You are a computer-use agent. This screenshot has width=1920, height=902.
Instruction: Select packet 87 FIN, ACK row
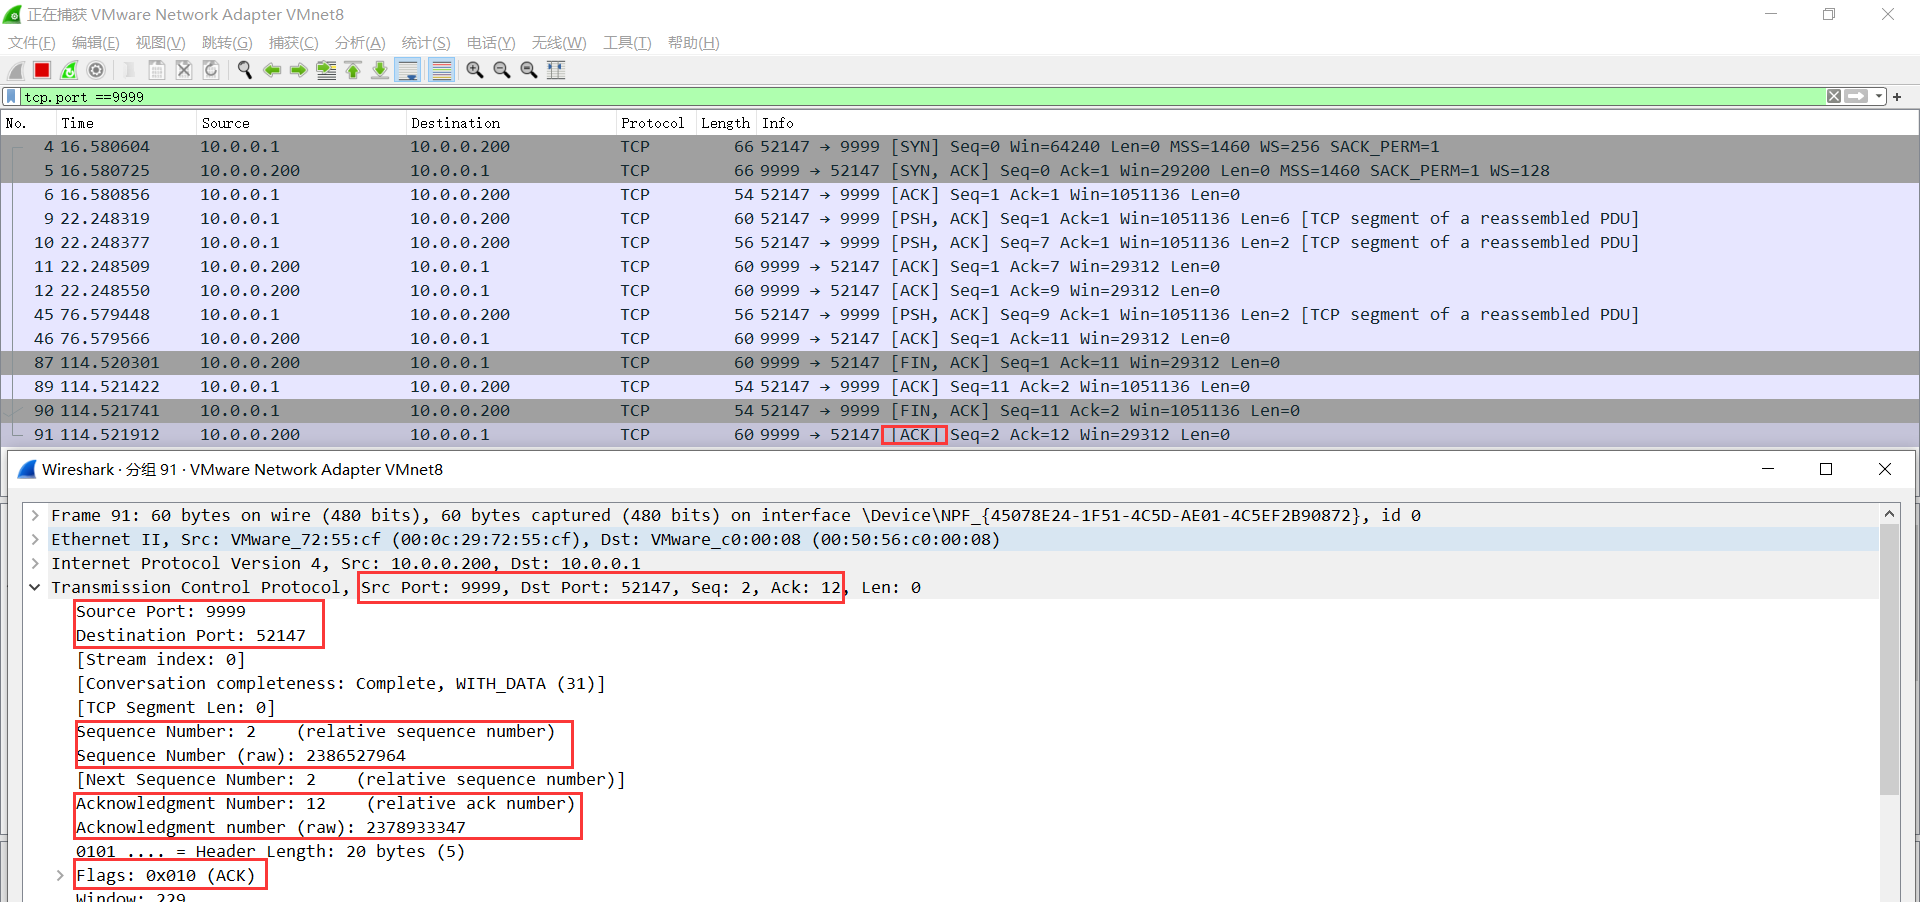(x=960, y=363)
